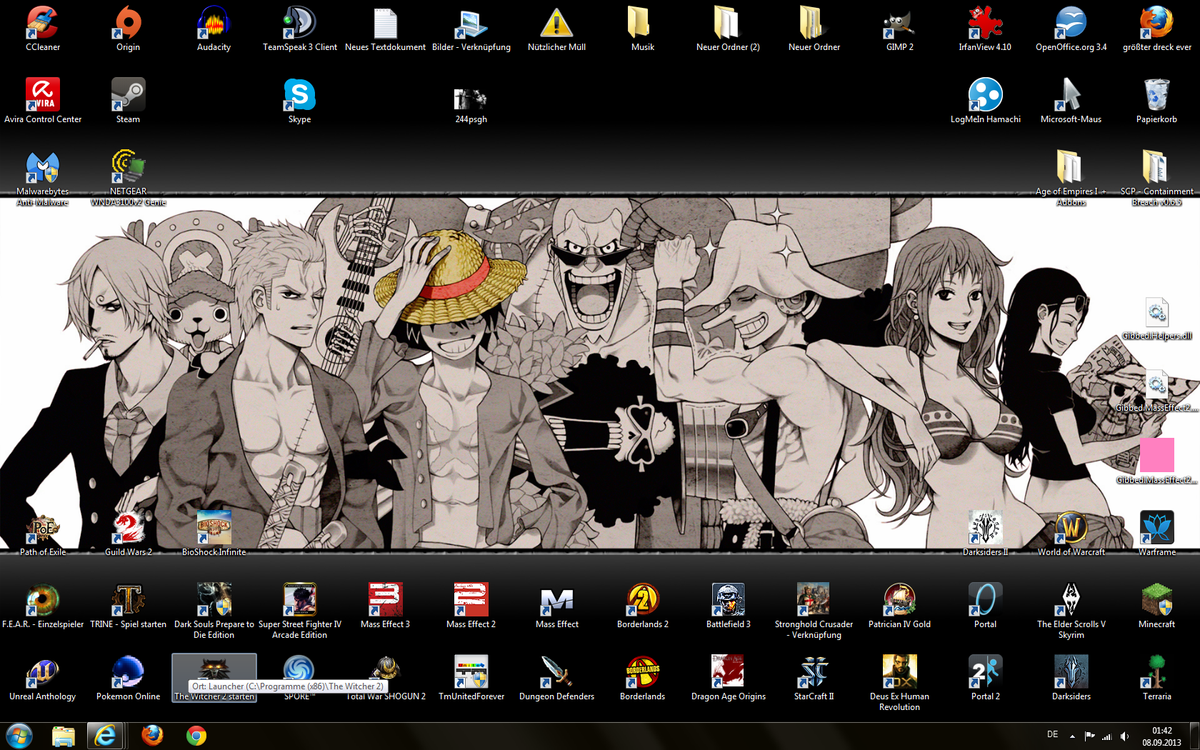The height and width of the screenshot is (750, 1200).
Task: Select the StarCraft II icon
Action: (x=814, y=671)
